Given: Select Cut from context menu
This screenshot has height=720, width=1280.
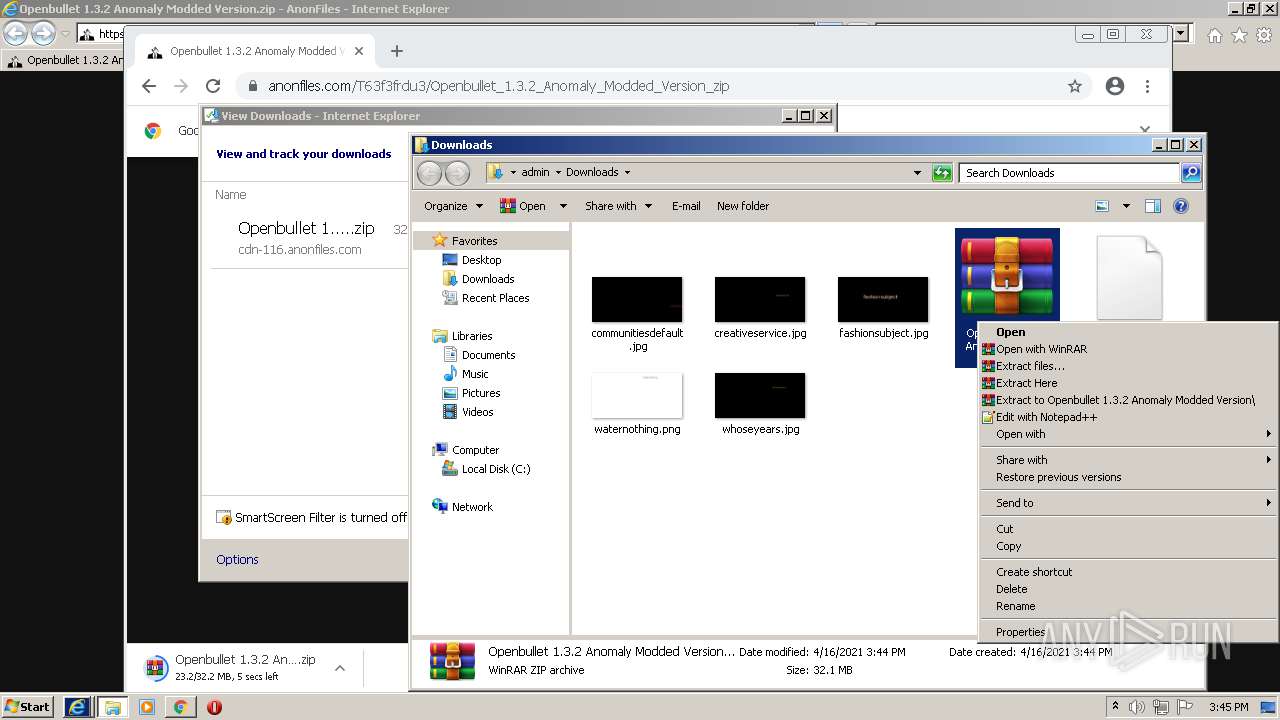Looking at the screenshot, I should coord(1004,529).
